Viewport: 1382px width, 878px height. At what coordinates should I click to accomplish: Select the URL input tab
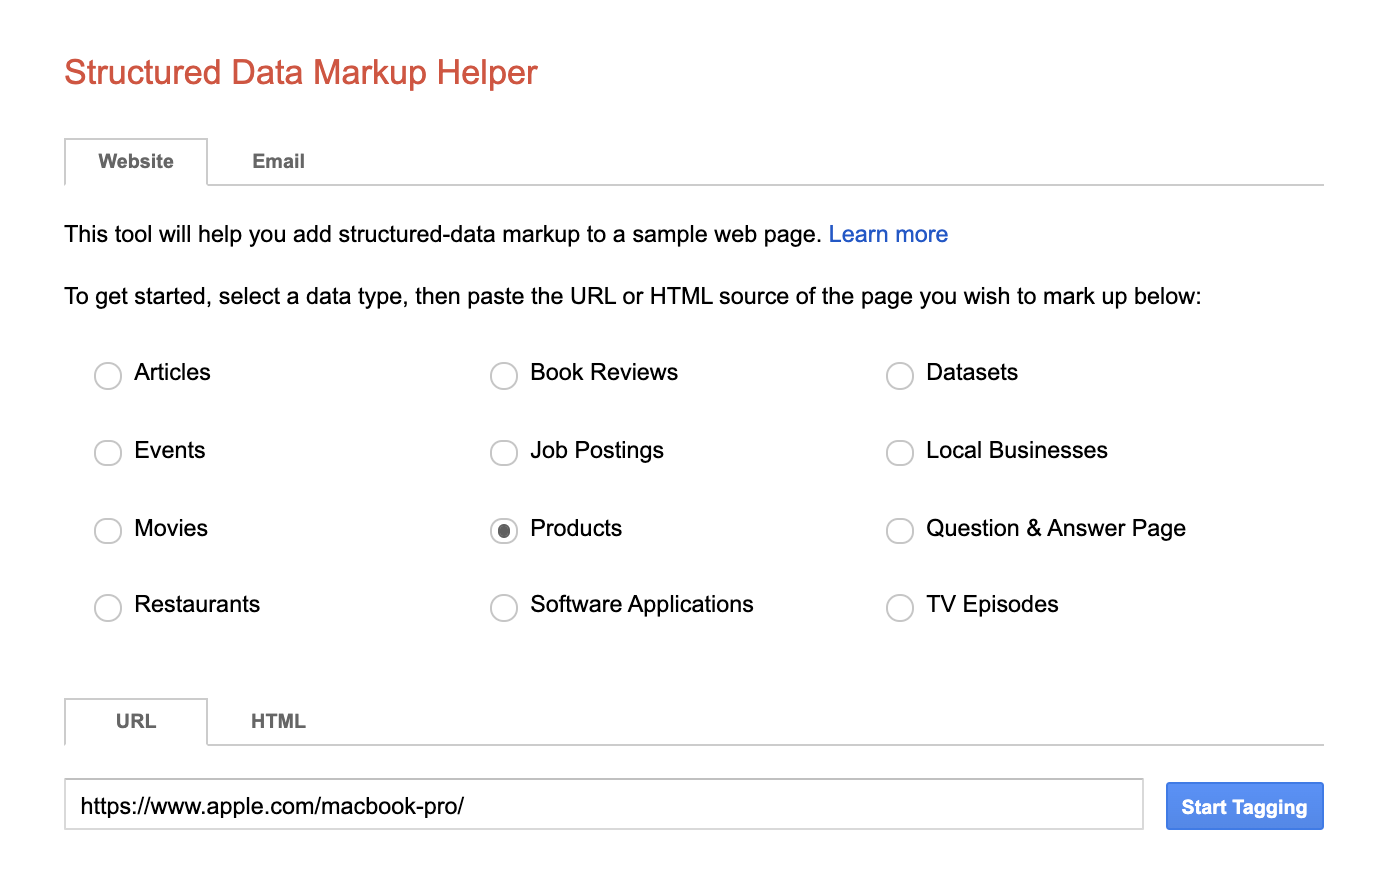coord(135,721)
